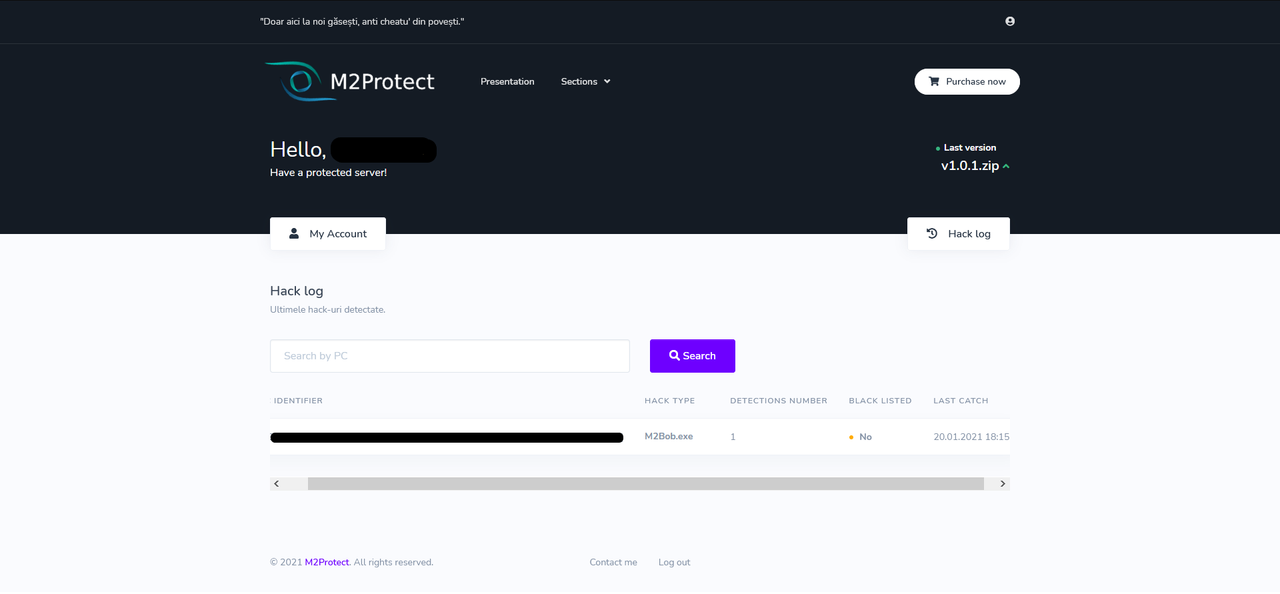The height and width of the screenshot is (594, 1280).
Task: Click the purple Search button
Action: (692, 356)
